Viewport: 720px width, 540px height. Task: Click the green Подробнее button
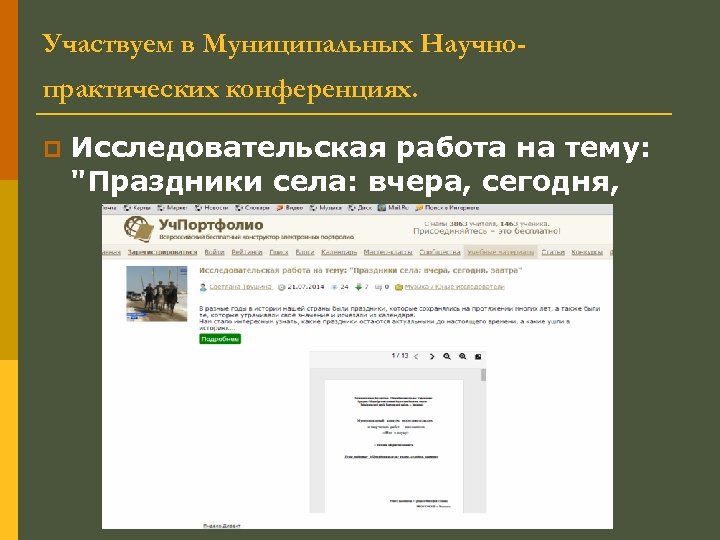pyautogui.click(x=220, y=339)
